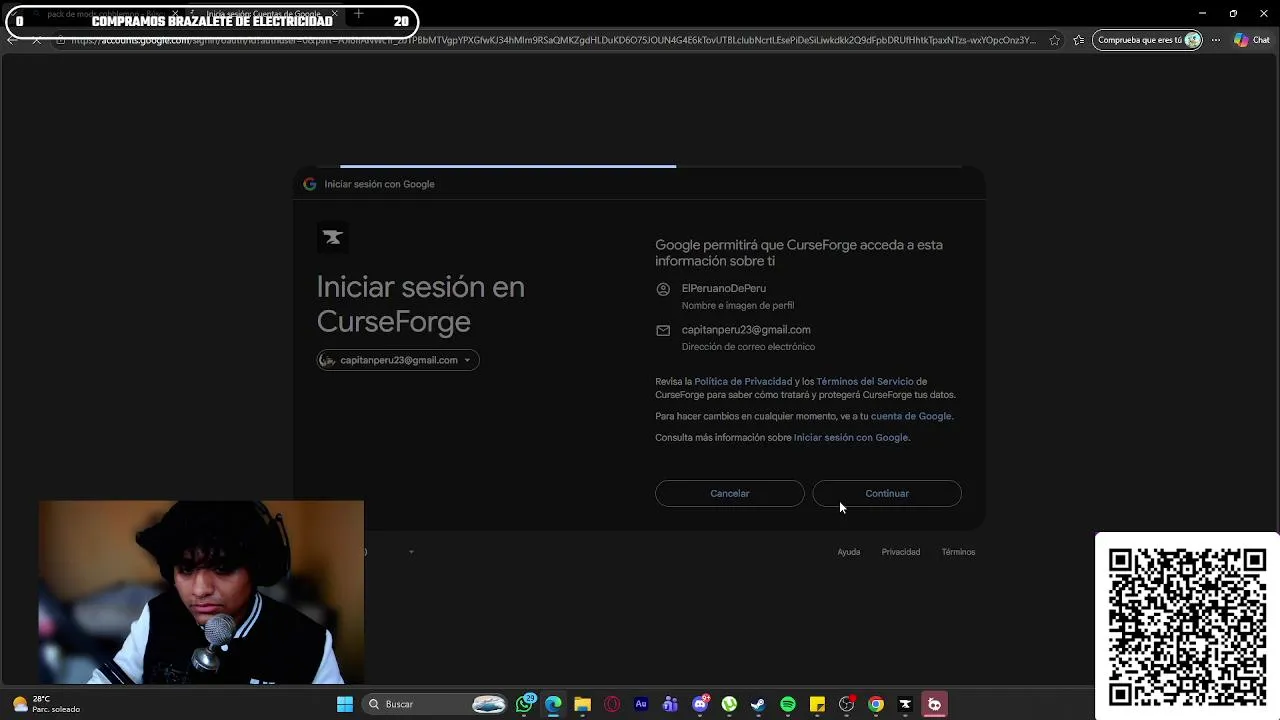Open the Términos del Servicio link
Screen dimensions: 1280x720
(865, 381)
